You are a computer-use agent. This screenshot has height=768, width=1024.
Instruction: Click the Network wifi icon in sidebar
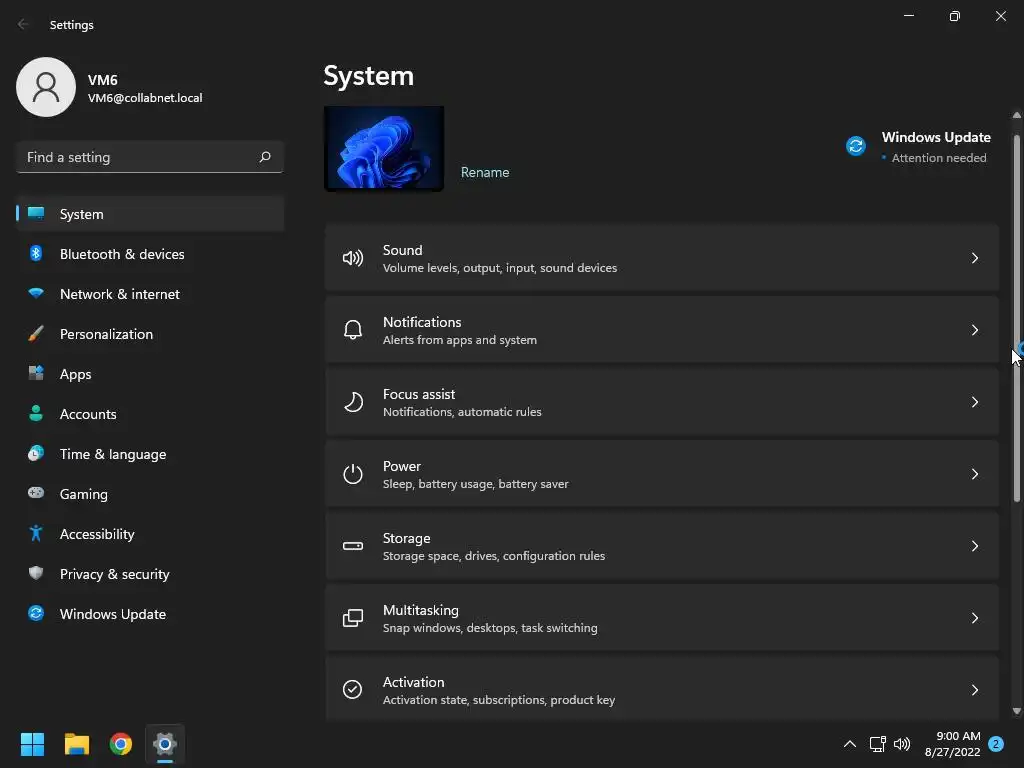(x=36, y=293)
